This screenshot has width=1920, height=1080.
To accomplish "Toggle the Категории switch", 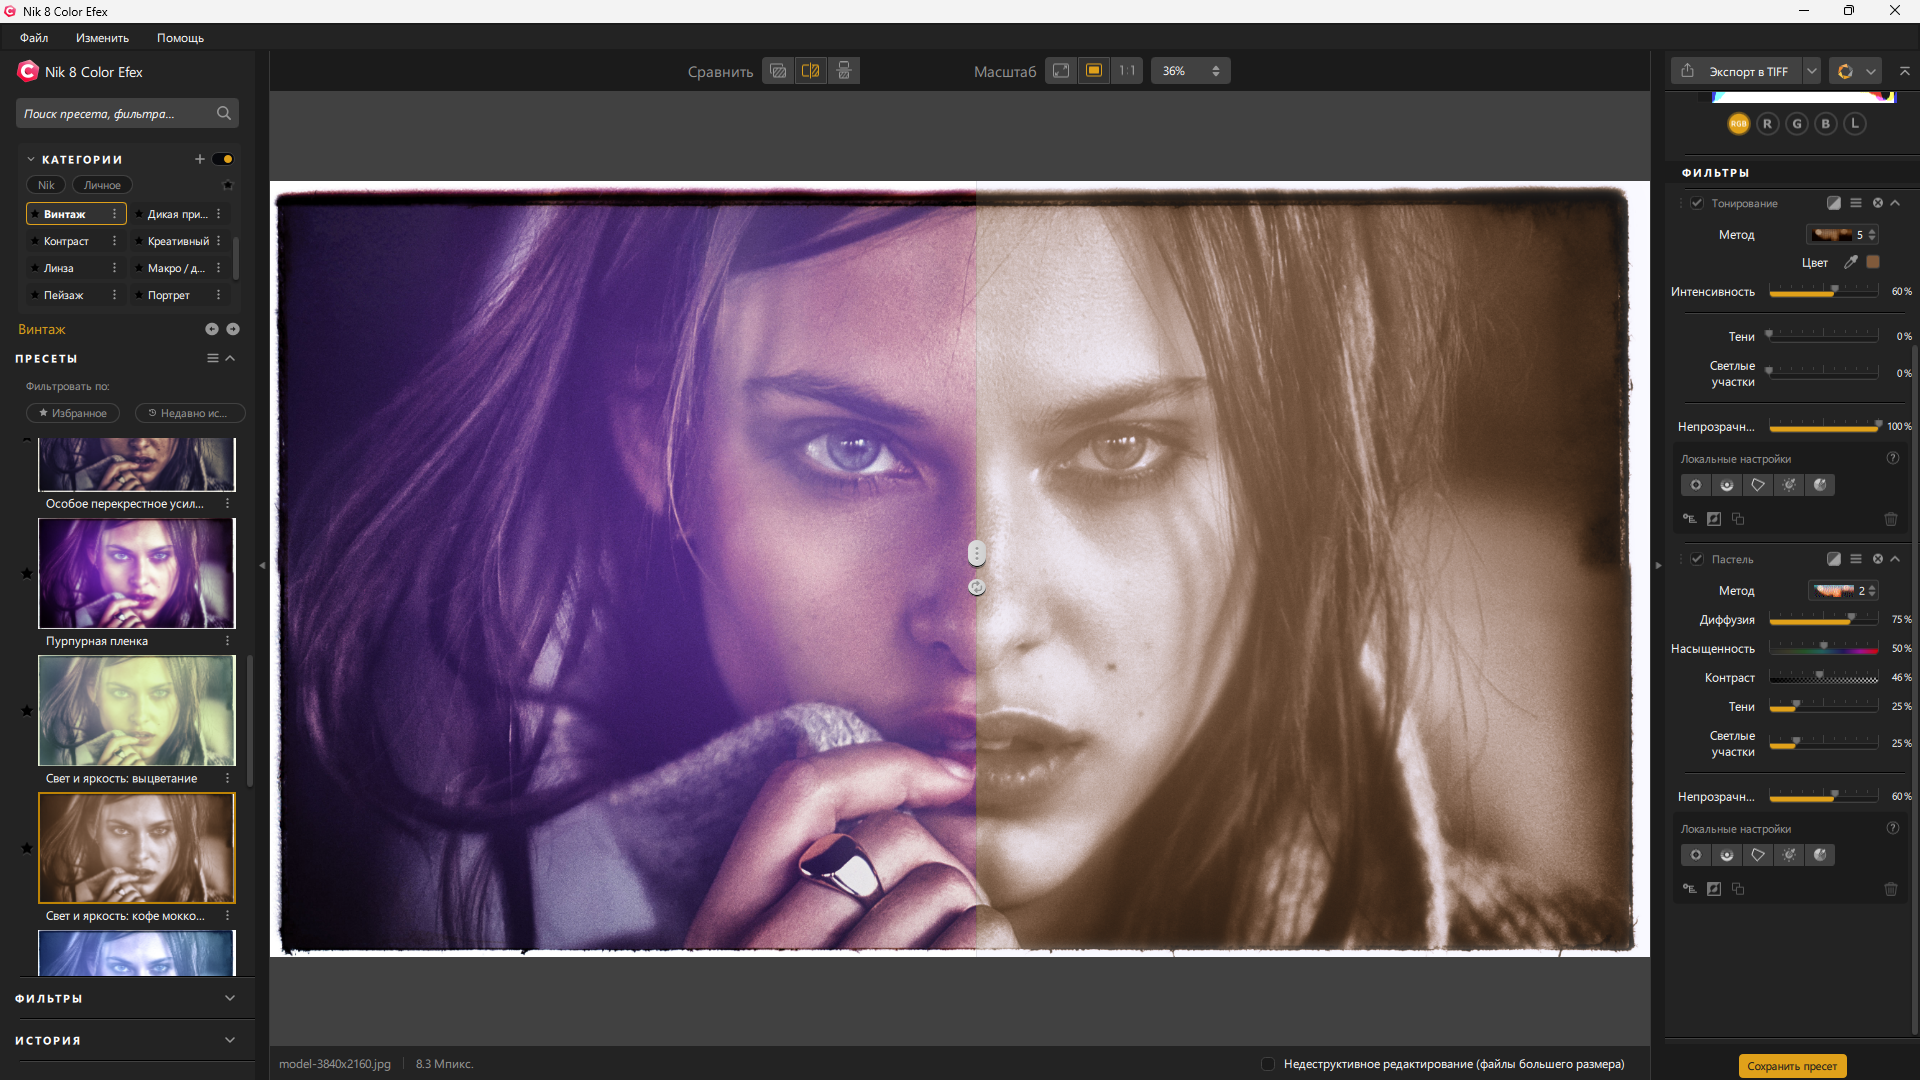I will pos(223,159).
